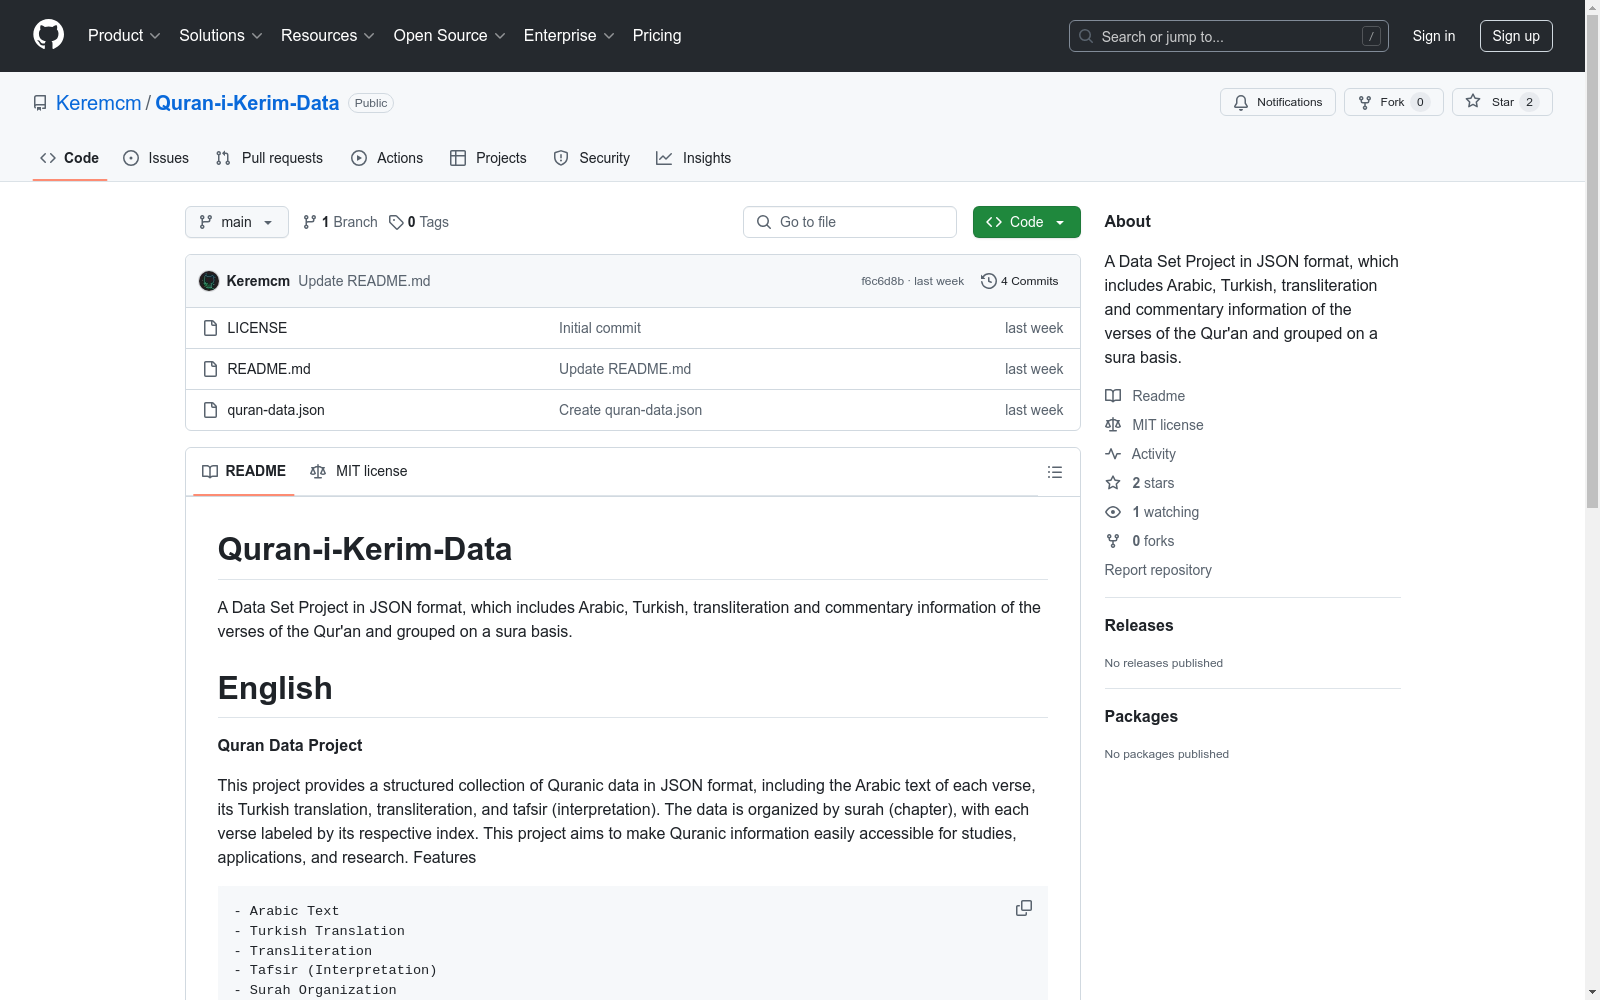Select the README tab in file viewer
1600x1000 pixels.
click(x=244, y=471)
